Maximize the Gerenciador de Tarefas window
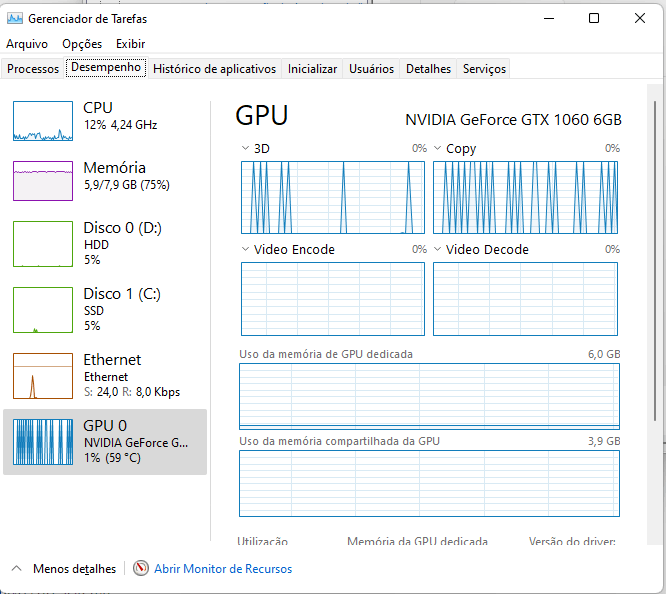666x594 pixels. click(x=594, y=18)
